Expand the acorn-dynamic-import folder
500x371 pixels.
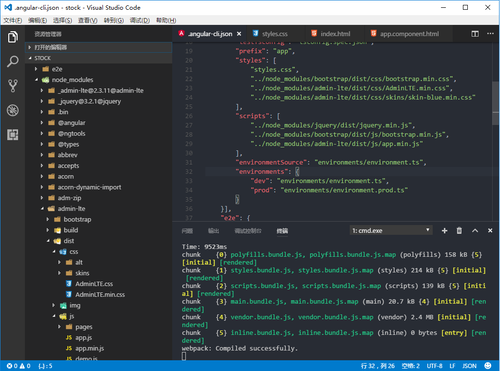click(99, 187)
